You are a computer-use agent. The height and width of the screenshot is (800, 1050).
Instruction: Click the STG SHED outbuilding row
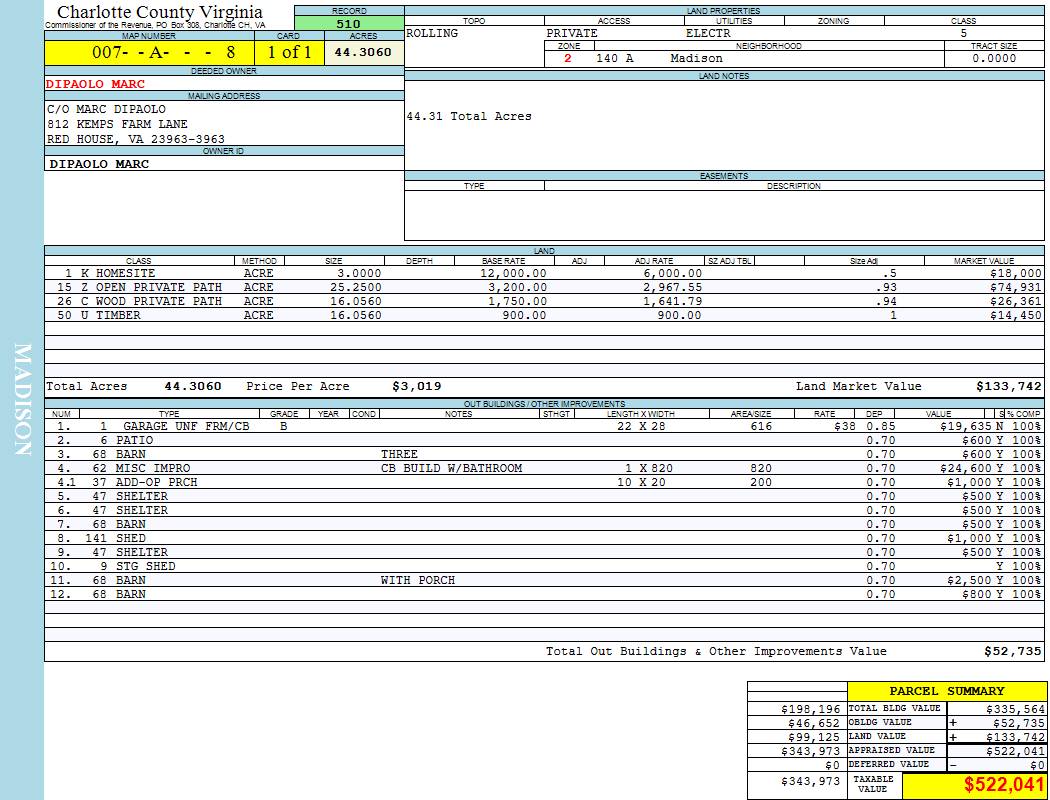coord(145,566)
